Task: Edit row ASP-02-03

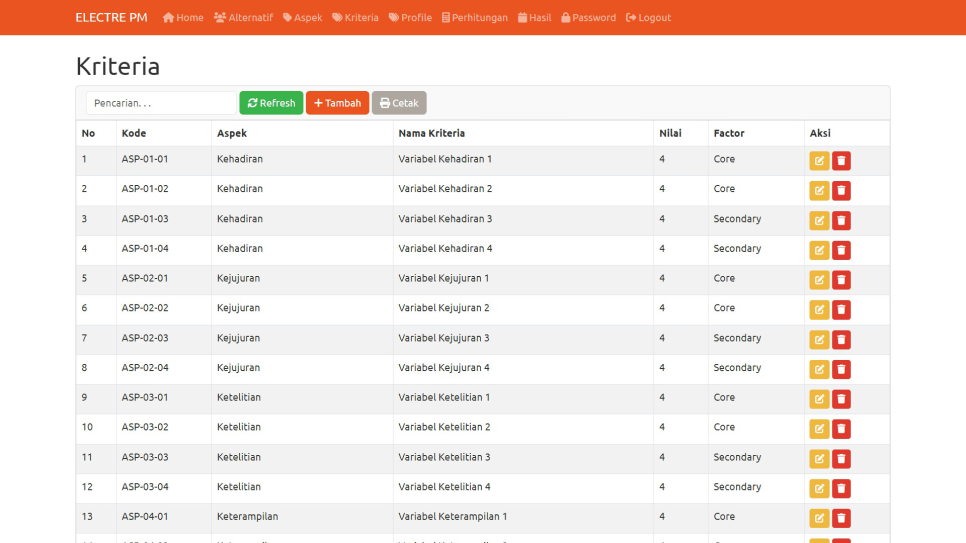Action: click(x=819, y=340)
